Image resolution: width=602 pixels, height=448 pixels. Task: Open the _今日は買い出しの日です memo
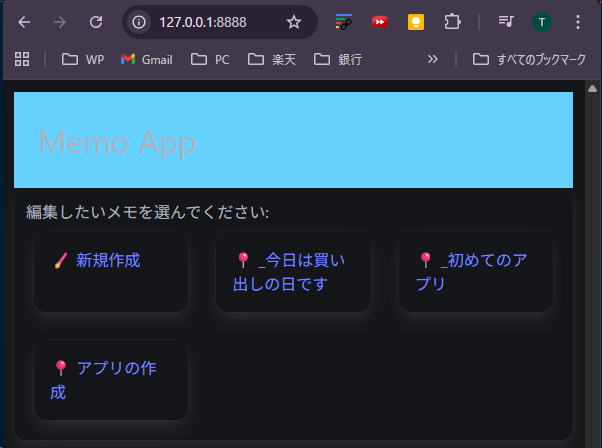tap(292, 272)
